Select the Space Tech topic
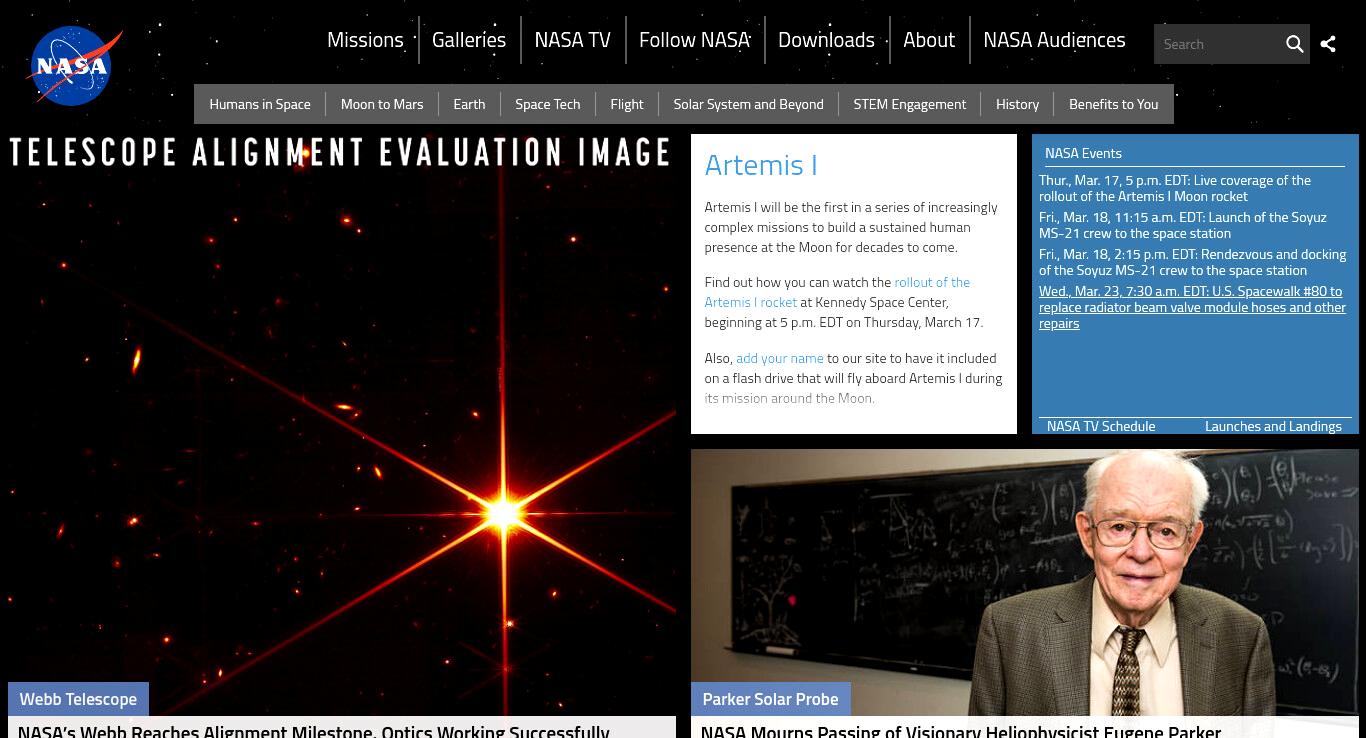Screen dimensions: 1366x738 click(547, 104)
